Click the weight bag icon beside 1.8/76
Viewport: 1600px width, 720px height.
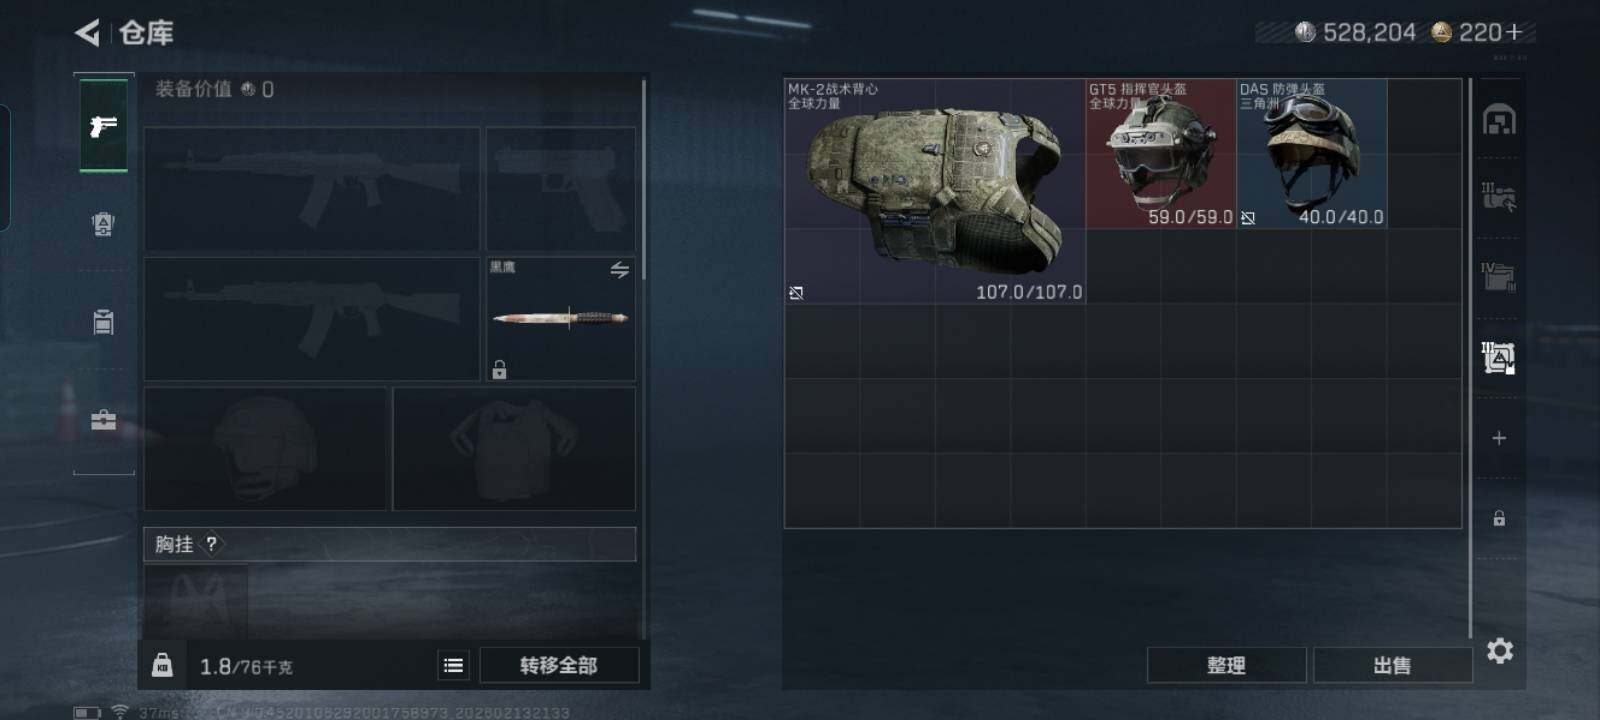[162, 666]
